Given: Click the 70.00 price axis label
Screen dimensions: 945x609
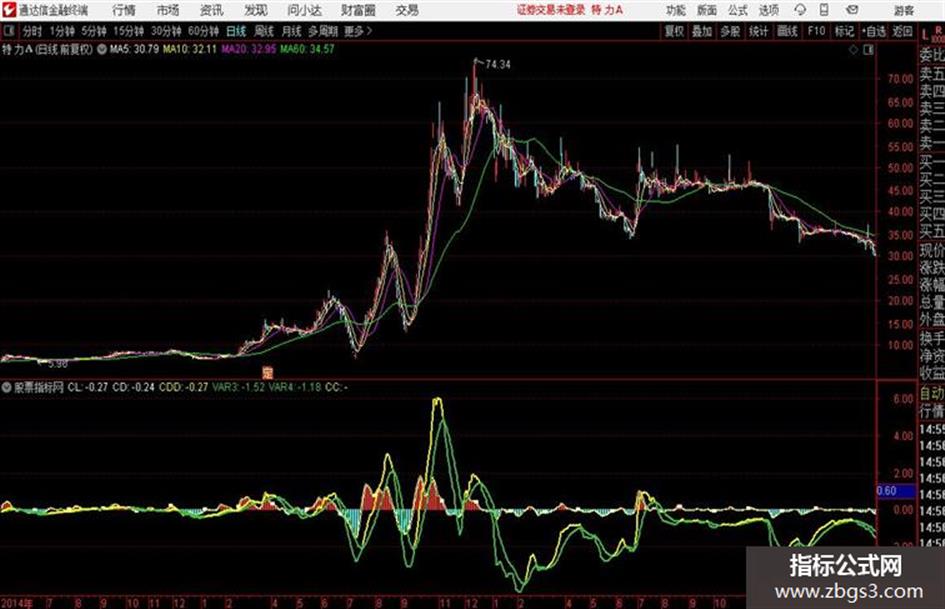Looking at the screenshot, I should pos(900,78).
